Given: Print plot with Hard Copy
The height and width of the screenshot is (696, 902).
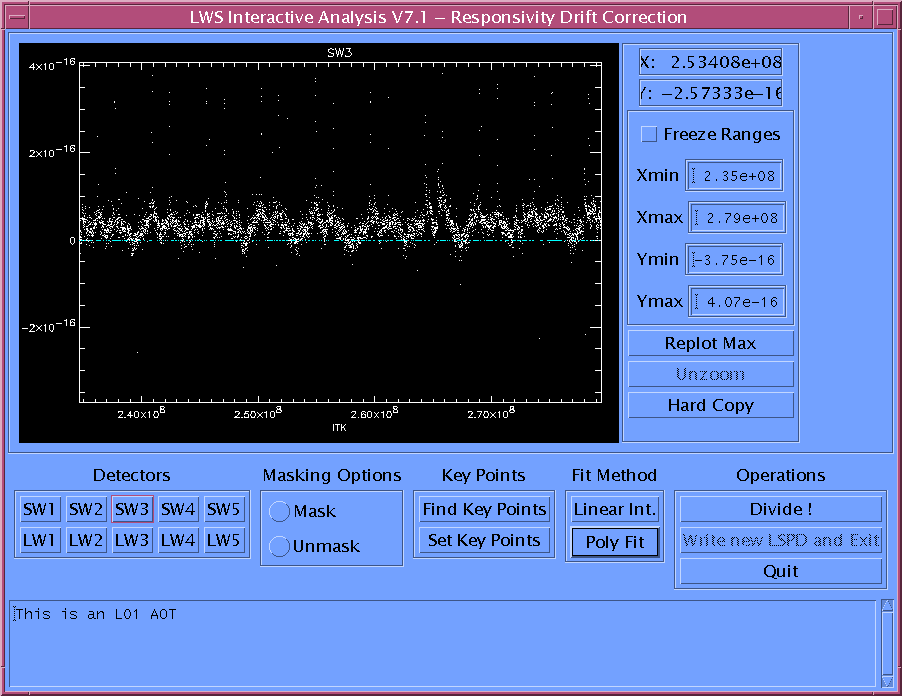Looking at the screenshot, I should (710, 405).
